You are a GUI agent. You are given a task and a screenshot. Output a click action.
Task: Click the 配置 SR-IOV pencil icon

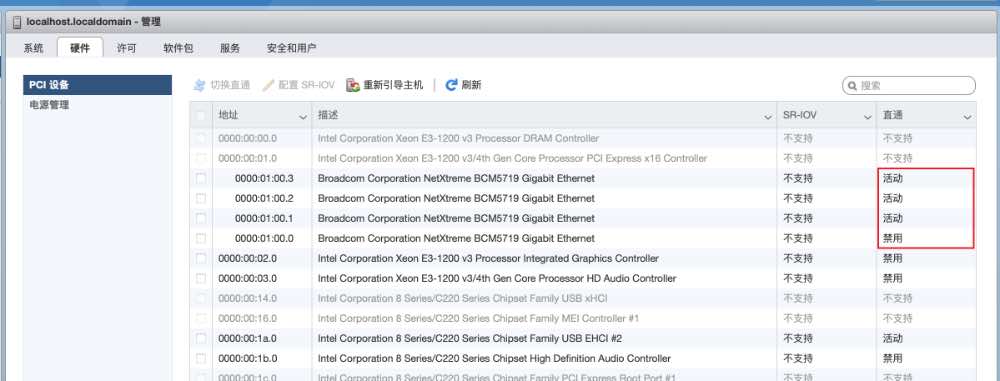tap(268, 85)
